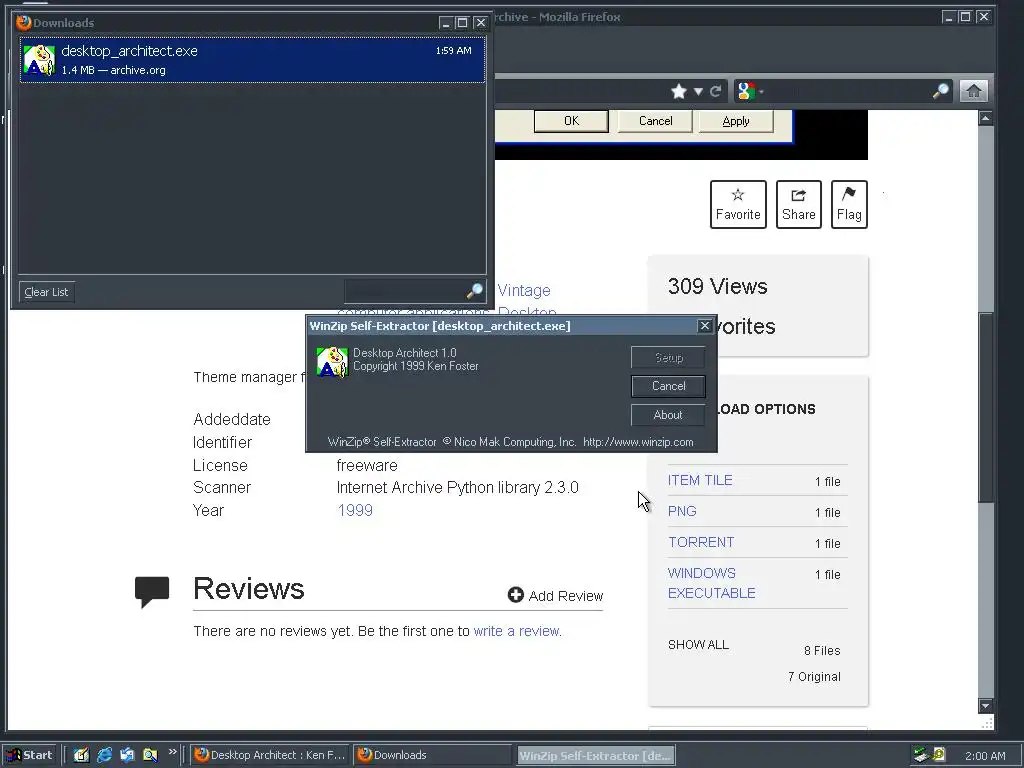Screen dimensions: 1024x768
Task: Click the Reviews speech bubble icon
Action: [x=152, y=592]
